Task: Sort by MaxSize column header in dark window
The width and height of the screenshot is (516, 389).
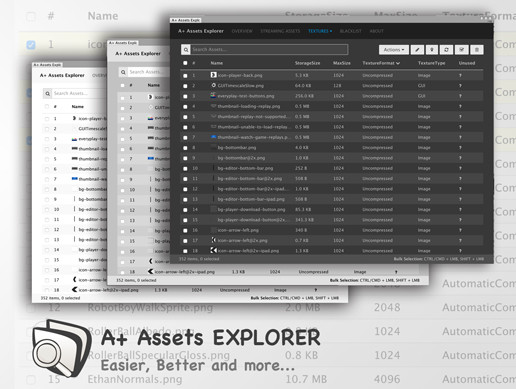Action: pos(342,63)
